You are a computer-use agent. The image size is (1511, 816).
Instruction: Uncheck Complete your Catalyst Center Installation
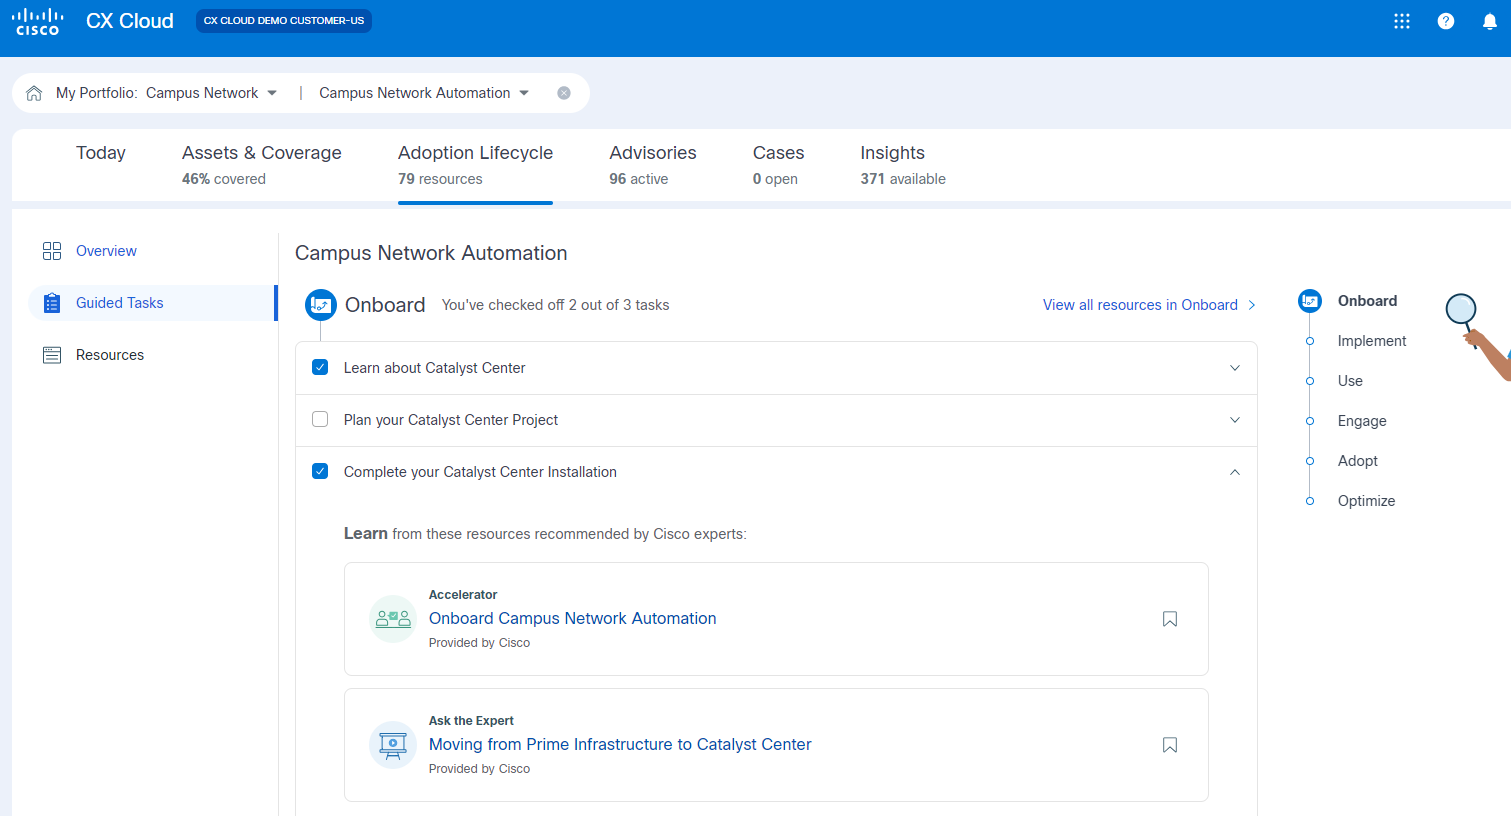coord(320,471)
